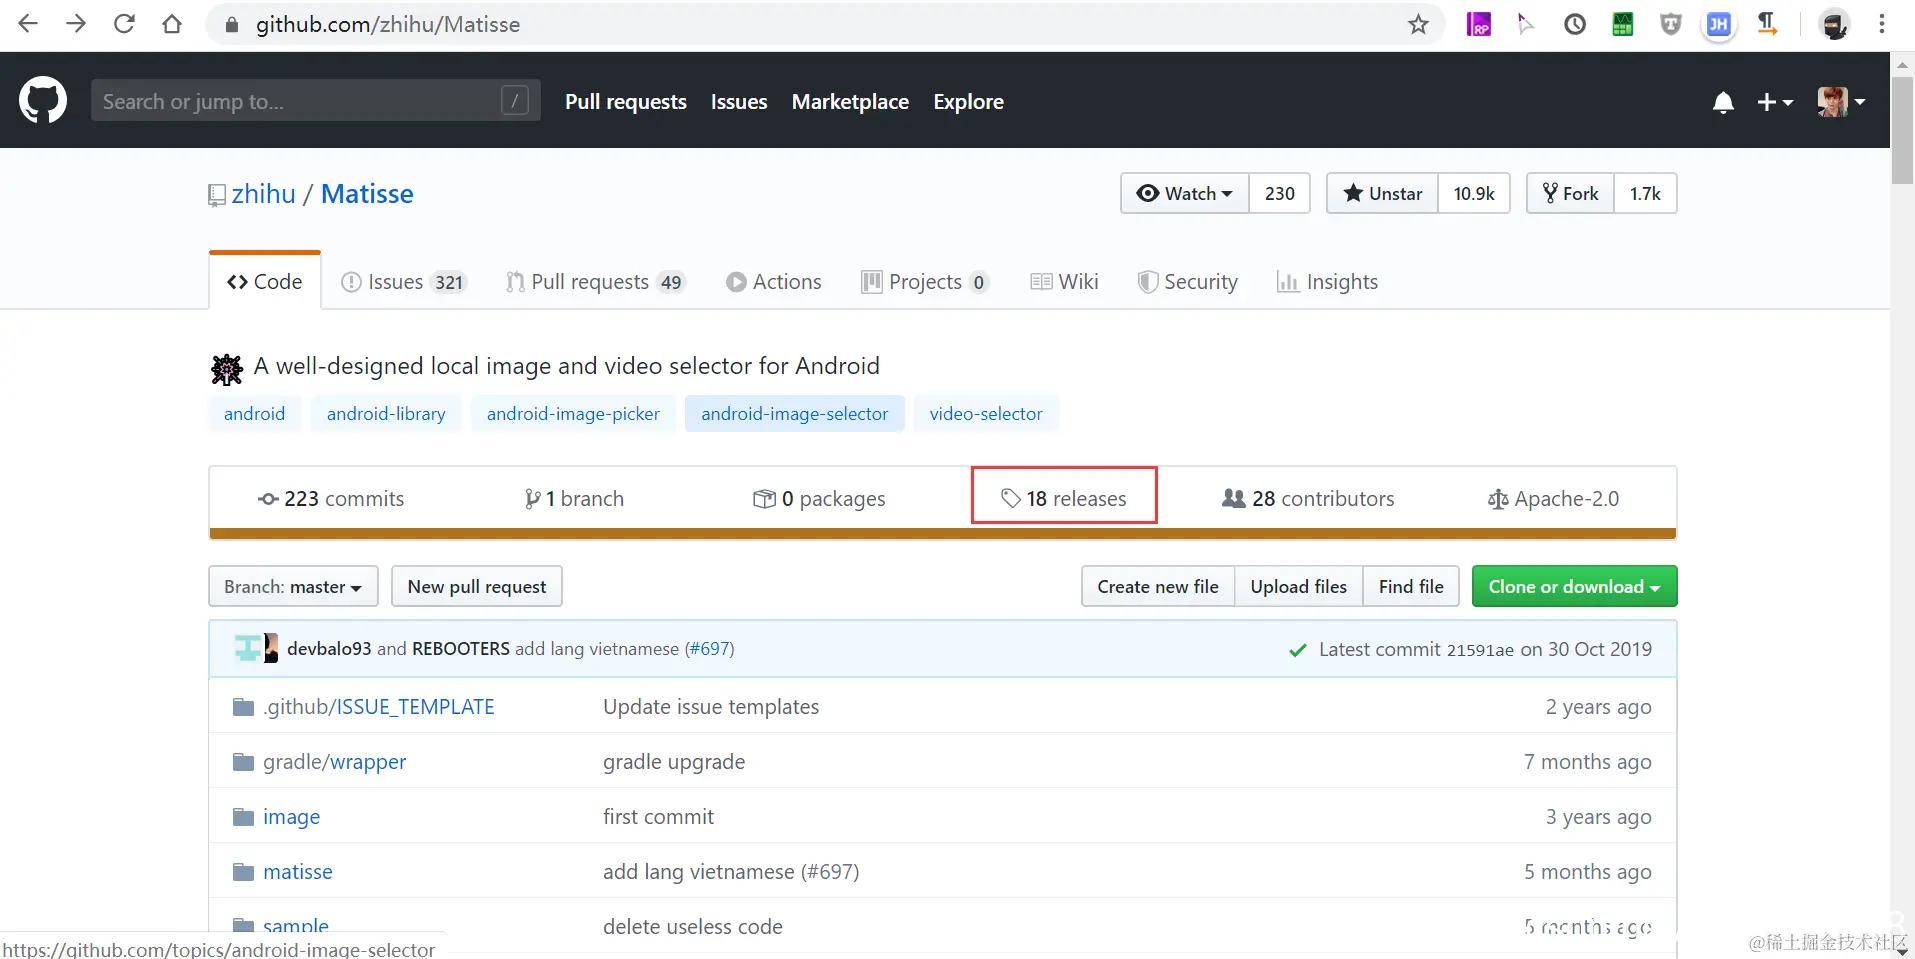Open Pull requests in the top navigation
The height and width of the screenshot is (959, 1915).
pos(626,102)
